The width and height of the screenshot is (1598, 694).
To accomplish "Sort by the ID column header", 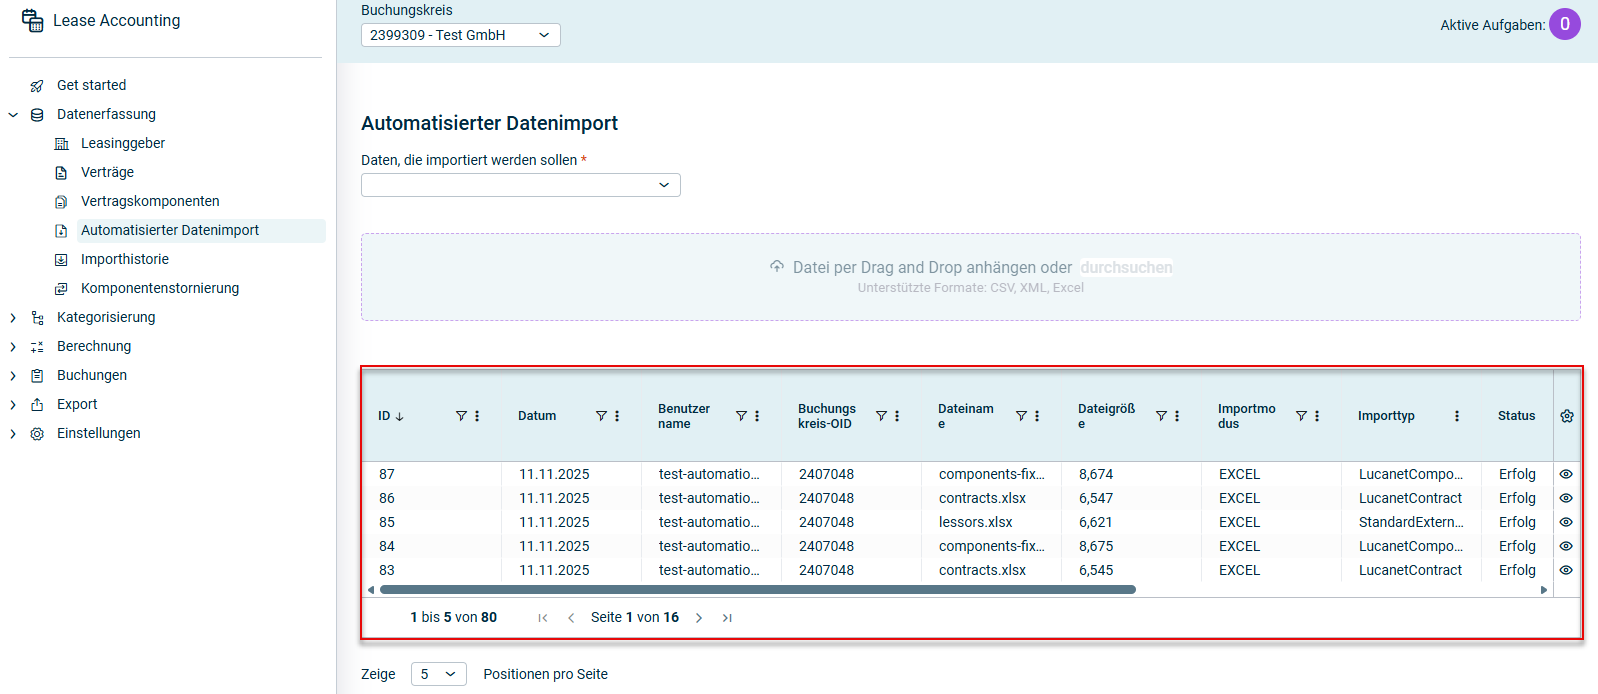I will pos(391,416).
